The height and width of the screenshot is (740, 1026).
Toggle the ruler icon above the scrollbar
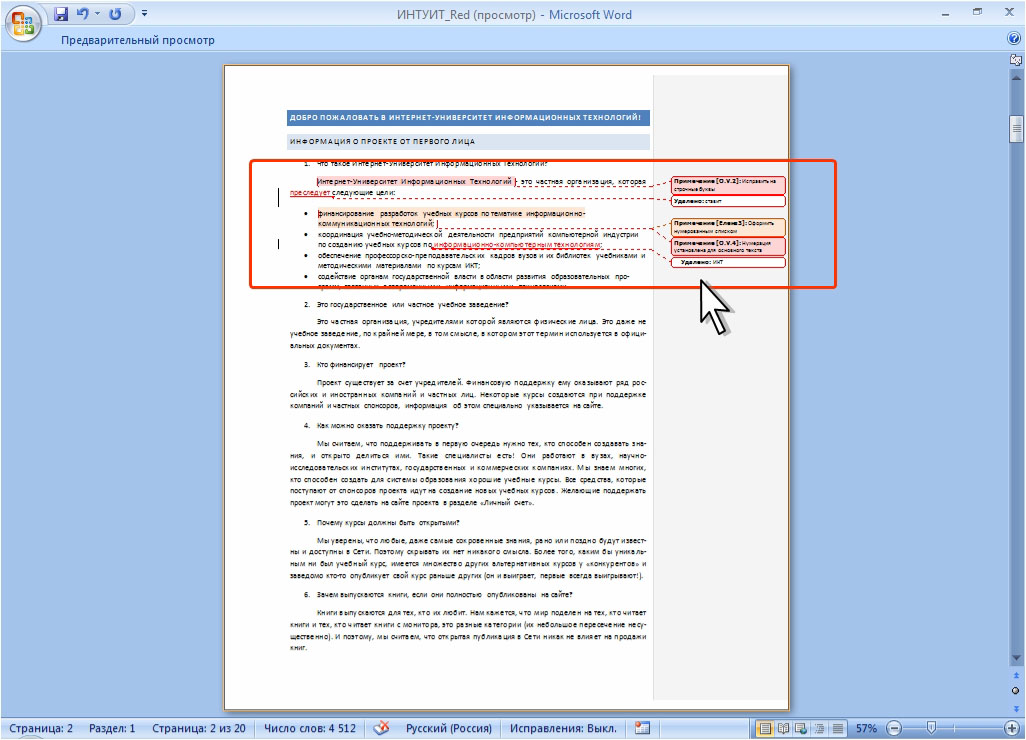pyautogui.click(x=1016, y=60)
